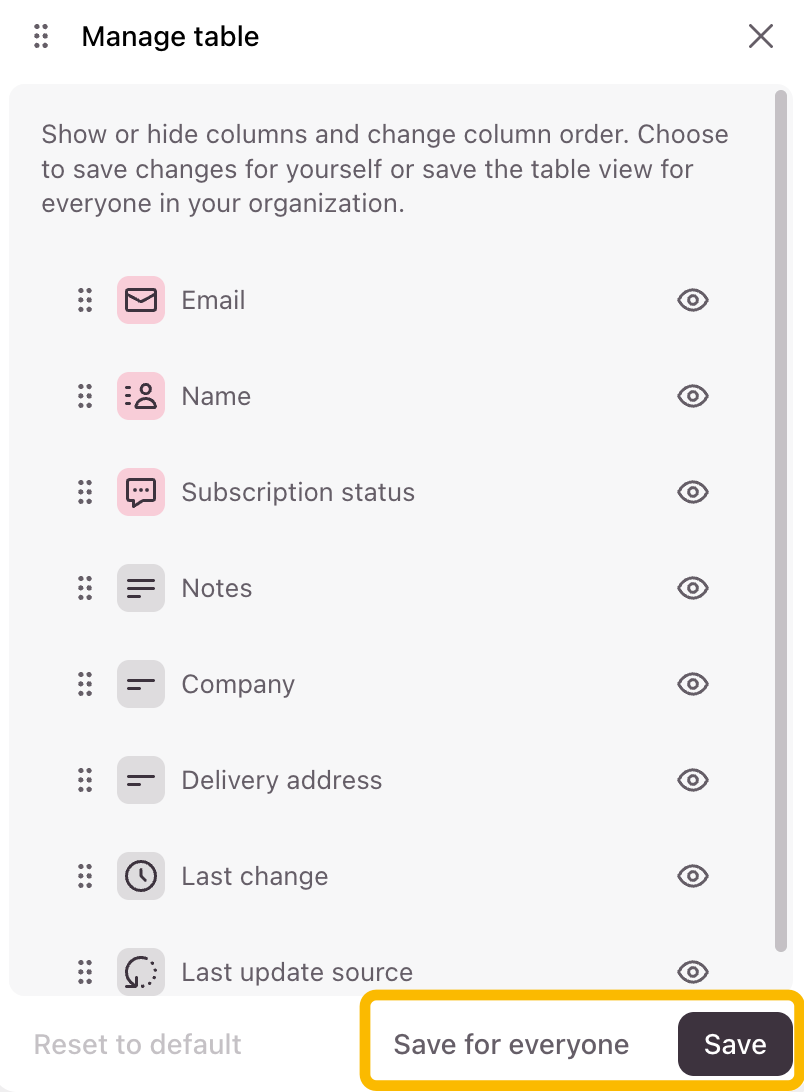Toggle visibility of the Notes column
This screenshot has height=1092, width=804.
[693, 588]
